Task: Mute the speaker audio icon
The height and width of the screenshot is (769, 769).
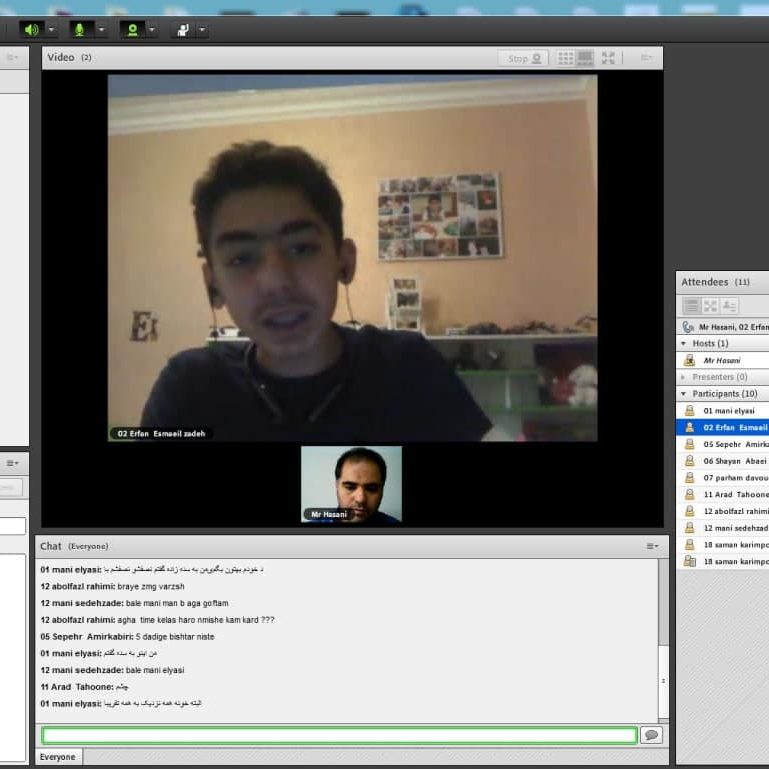Action: 31,29
